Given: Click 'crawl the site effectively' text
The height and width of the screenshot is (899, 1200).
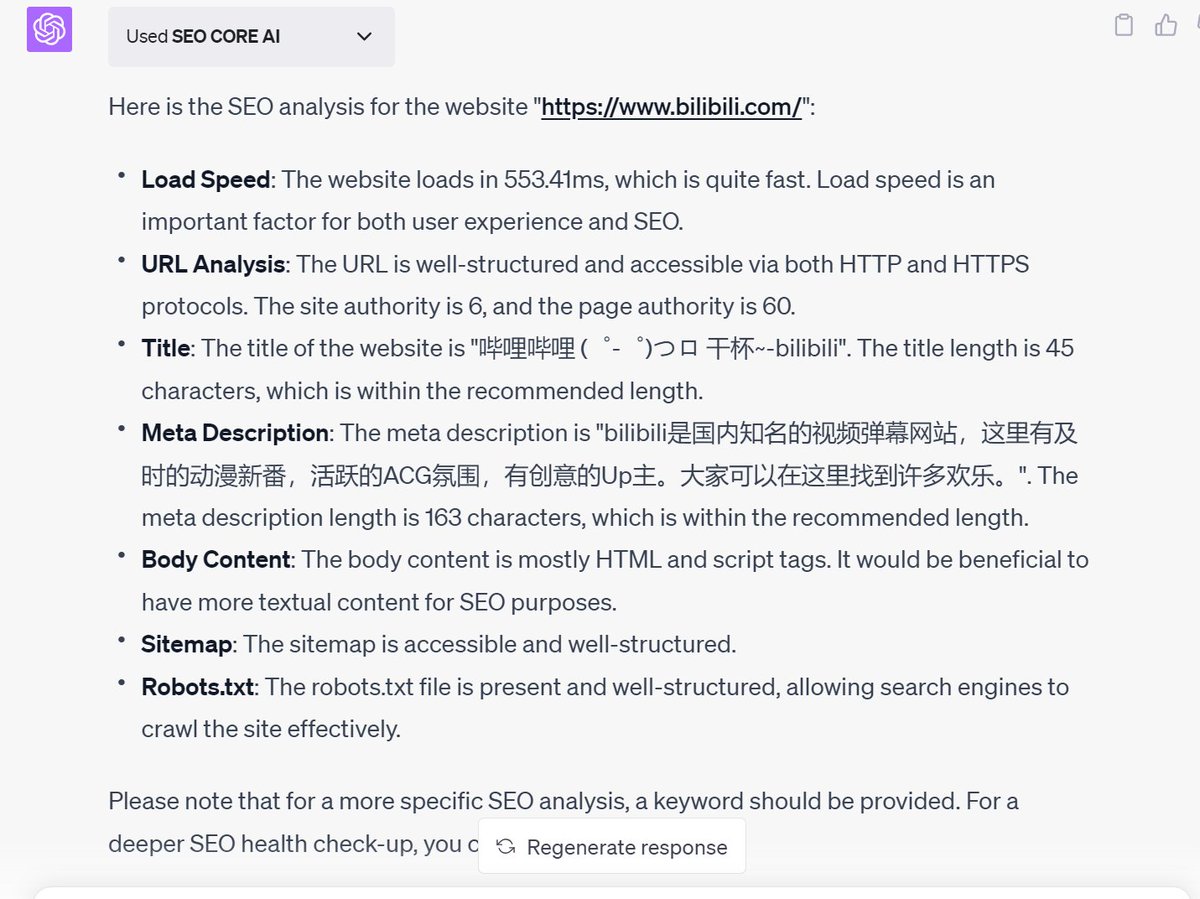Looking at the screenshot, I should pos(271,729).
